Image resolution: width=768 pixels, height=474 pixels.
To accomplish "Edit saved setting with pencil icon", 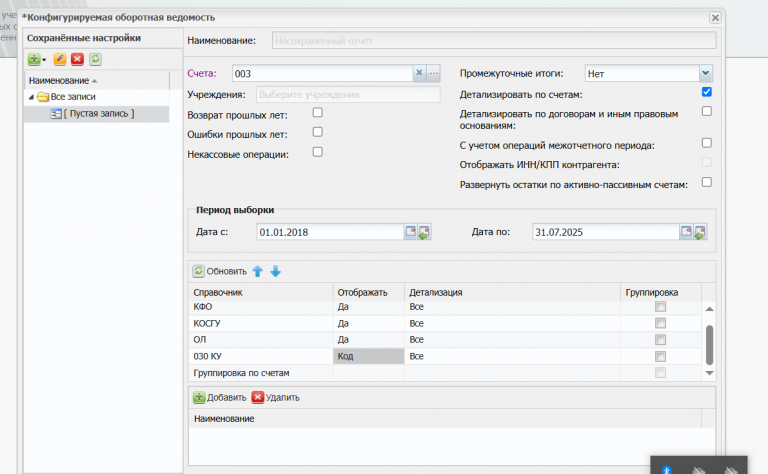I will coord(60,59).
